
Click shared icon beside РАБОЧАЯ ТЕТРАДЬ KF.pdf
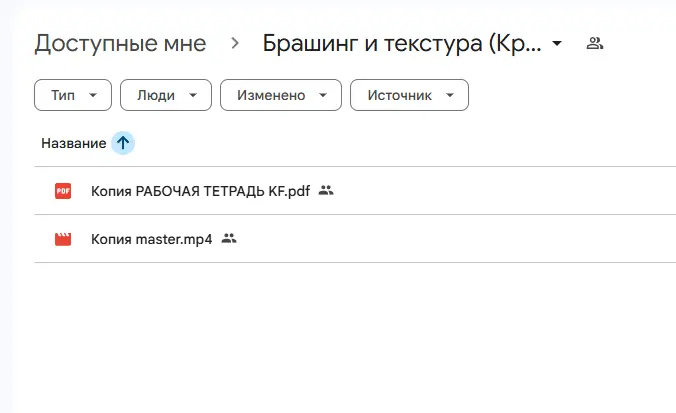tap(326, 191)
